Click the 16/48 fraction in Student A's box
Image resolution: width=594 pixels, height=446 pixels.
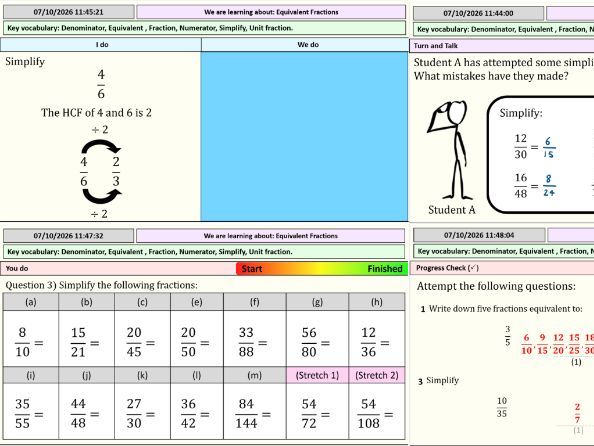521,186
